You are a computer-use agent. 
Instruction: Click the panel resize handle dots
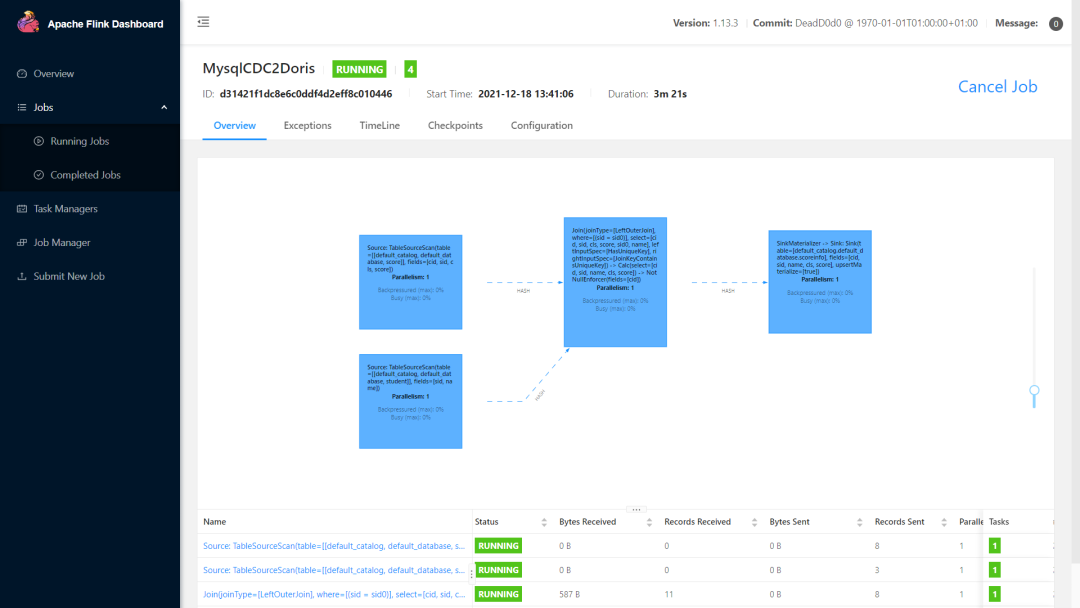coord(636,510)
